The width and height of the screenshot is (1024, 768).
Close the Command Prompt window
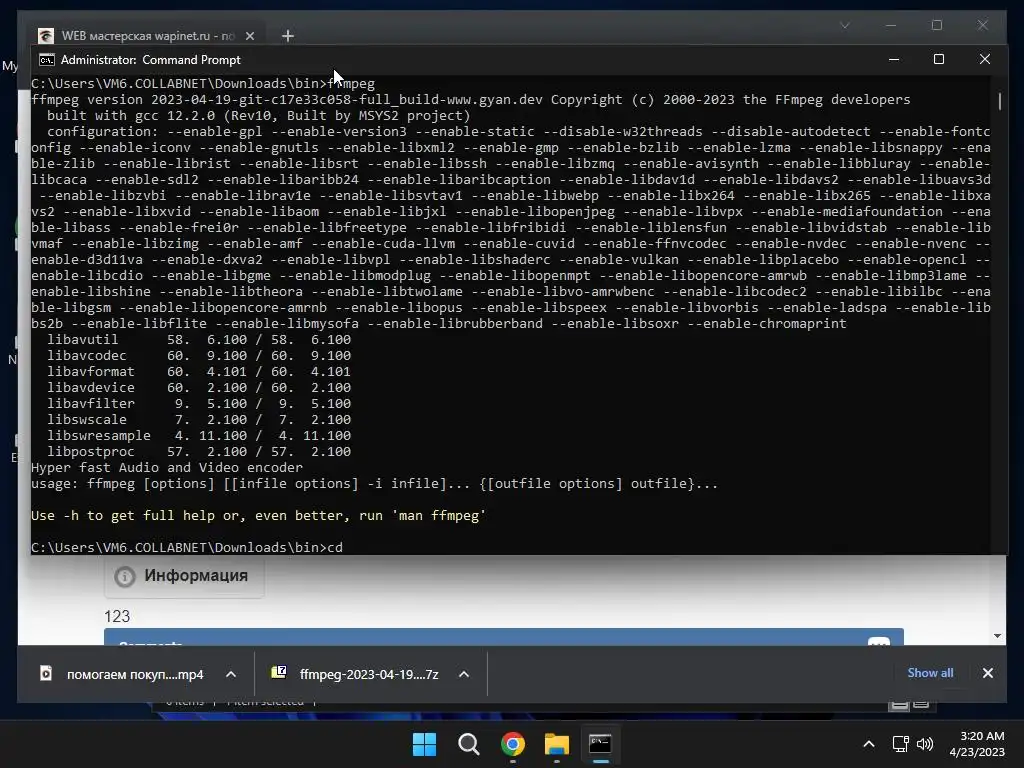tap(985, 59)
